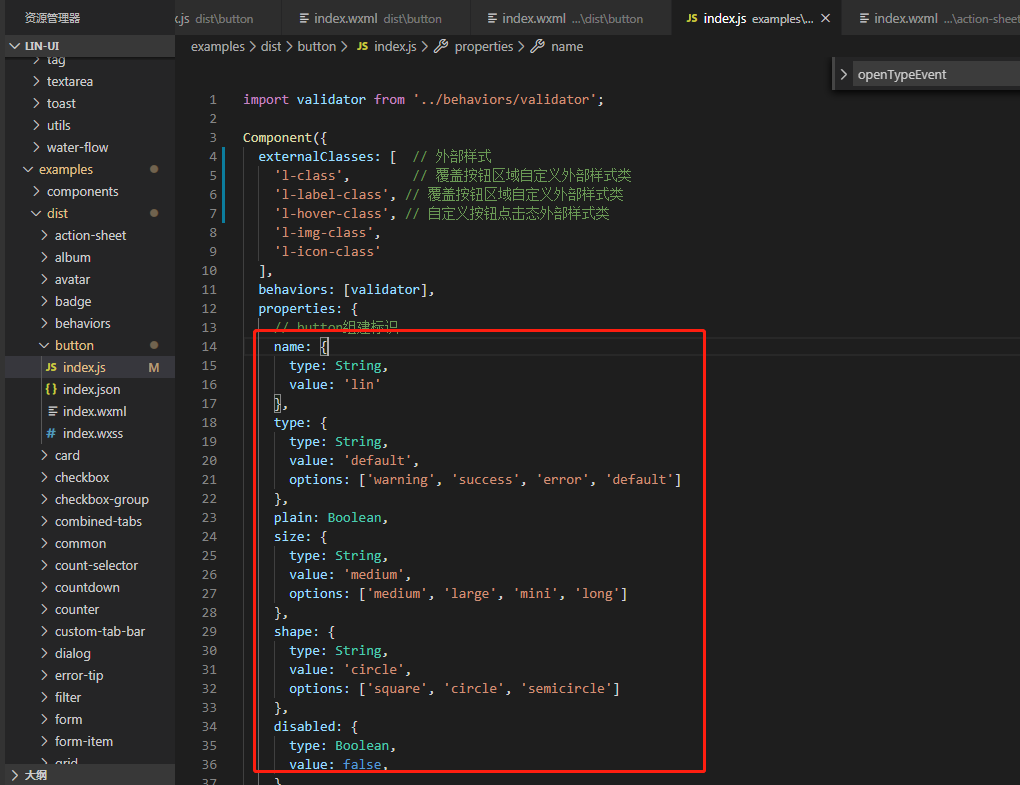Click the openTypeEvent search input field

[x=935, y=74]
